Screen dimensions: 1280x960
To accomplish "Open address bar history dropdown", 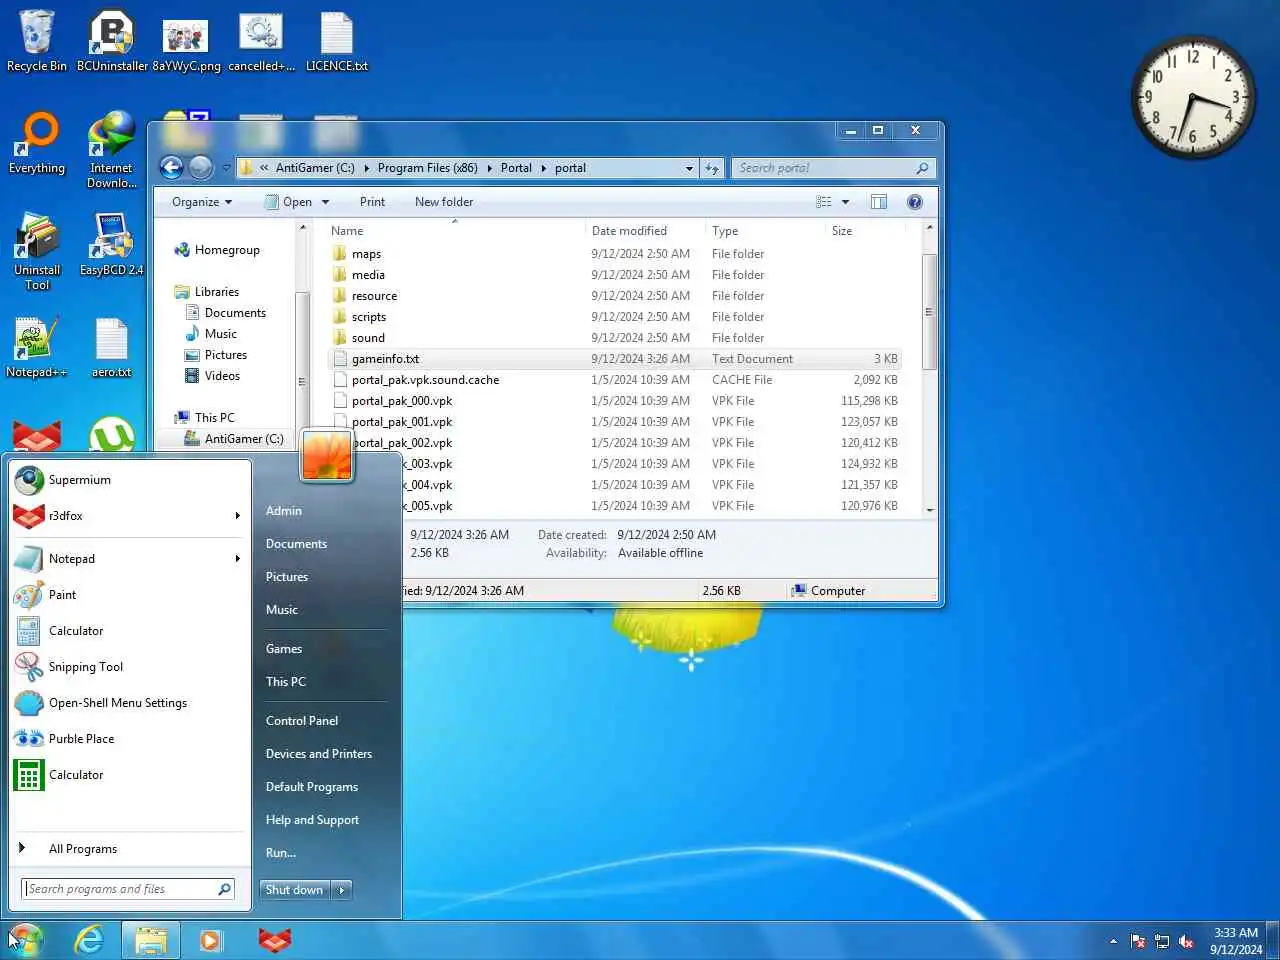I will click(689, 168).
